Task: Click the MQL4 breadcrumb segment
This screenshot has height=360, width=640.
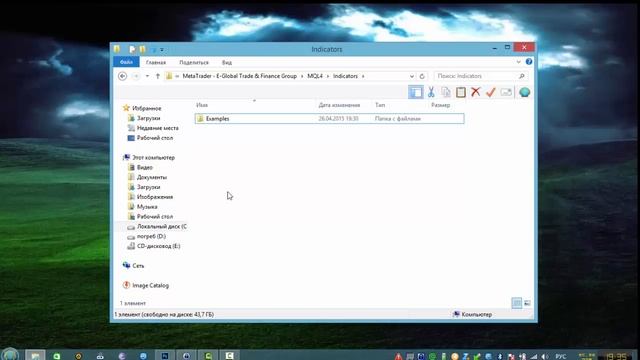Action: (x=315, y=76)
